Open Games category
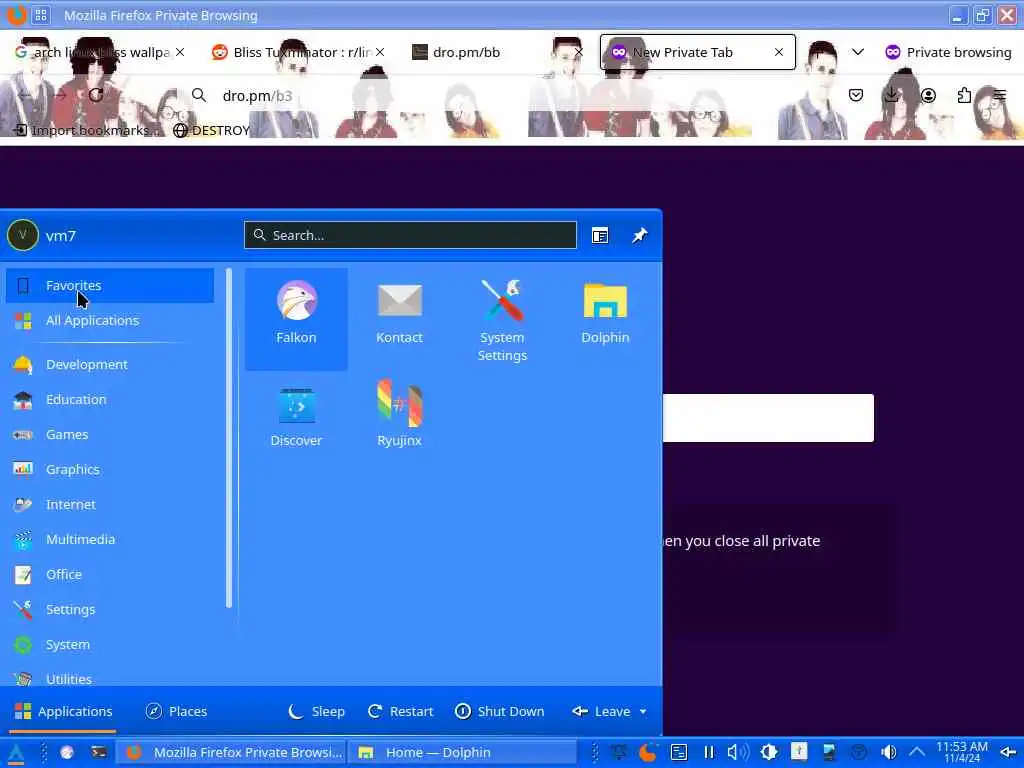Viewport: 1024px width, 768px height. (x=110, y=434)
